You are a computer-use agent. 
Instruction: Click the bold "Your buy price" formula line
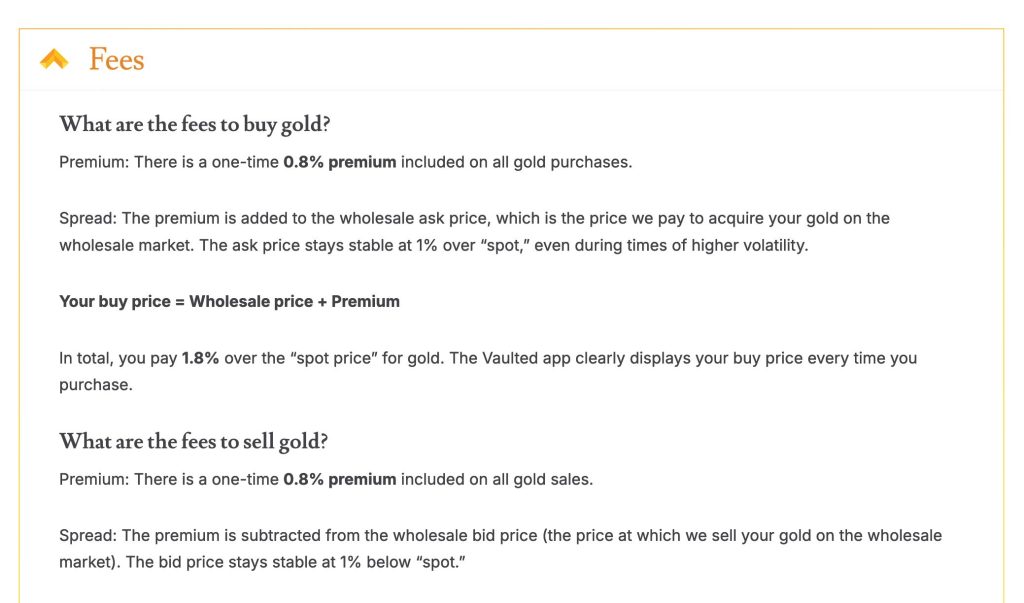click(229, 301)
